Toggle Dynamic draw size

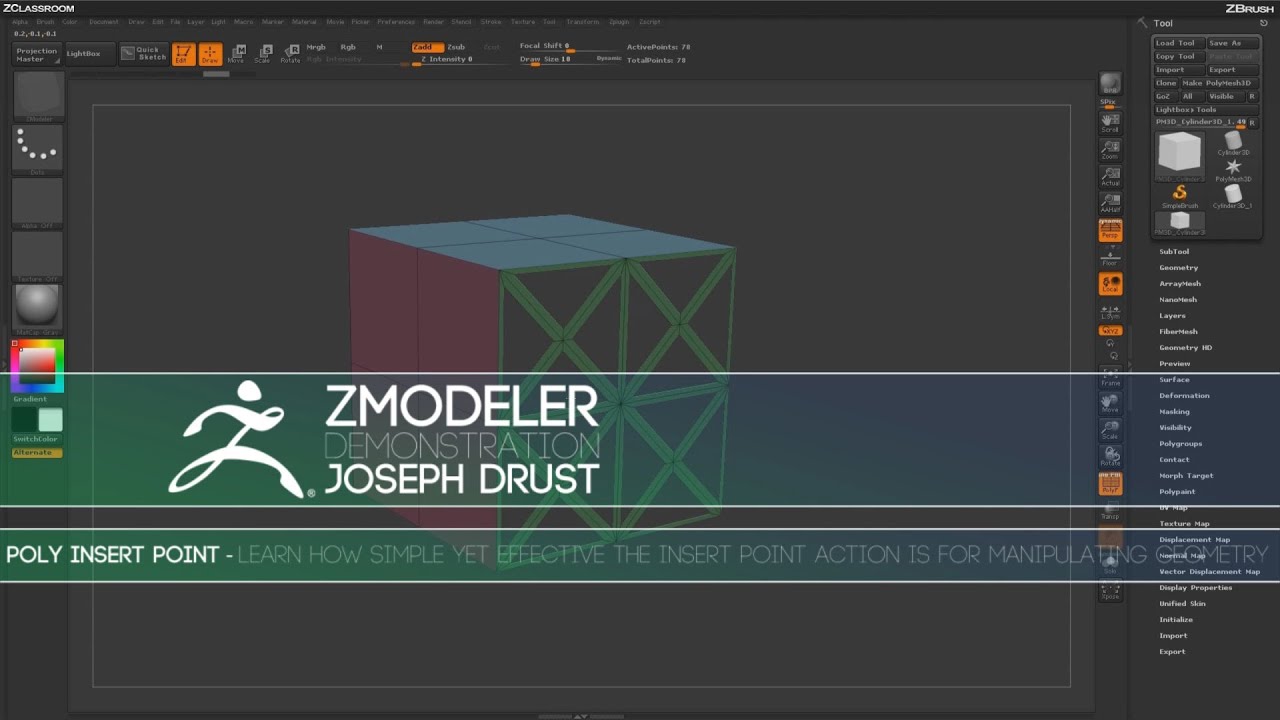(609, 59)
